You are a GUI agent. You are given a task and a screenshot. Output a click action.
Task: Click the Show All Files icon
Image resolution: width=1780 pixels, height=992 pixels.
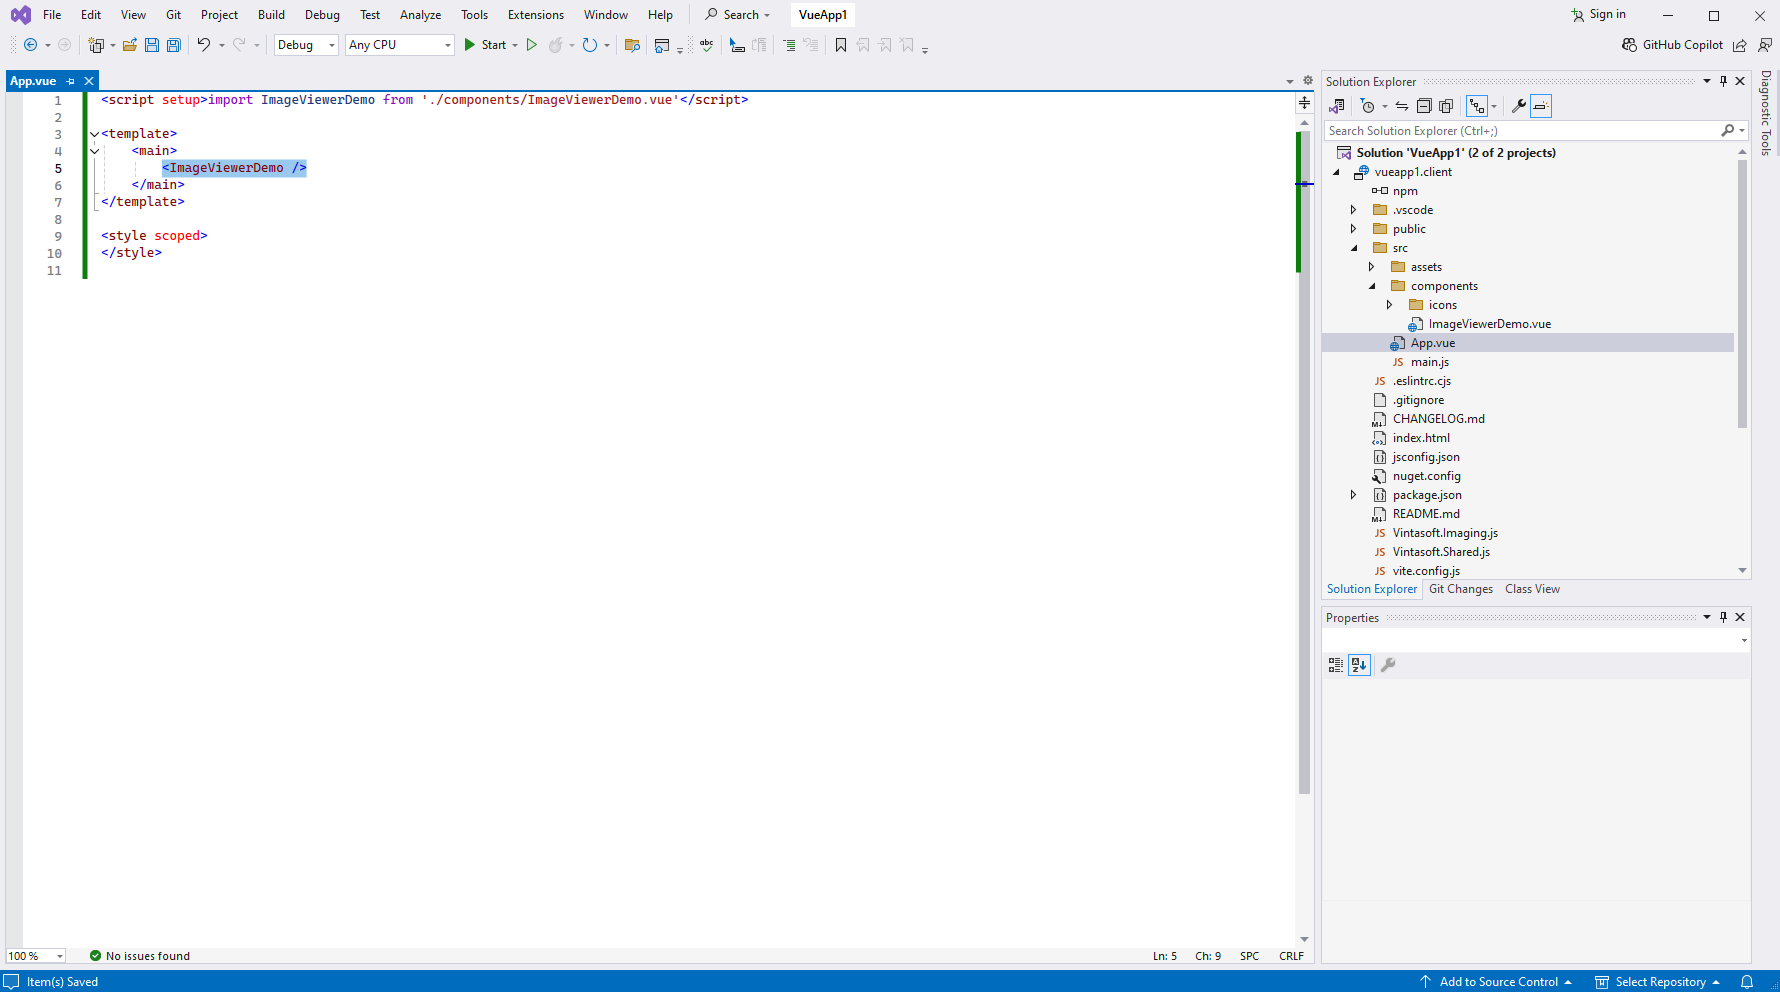(1446, 106)
